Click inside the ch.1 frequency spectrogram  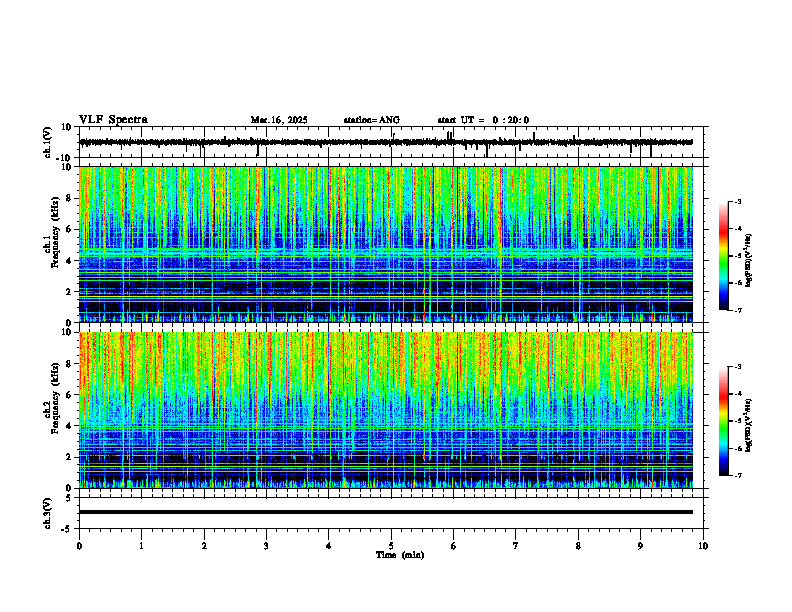coord(386,244)
